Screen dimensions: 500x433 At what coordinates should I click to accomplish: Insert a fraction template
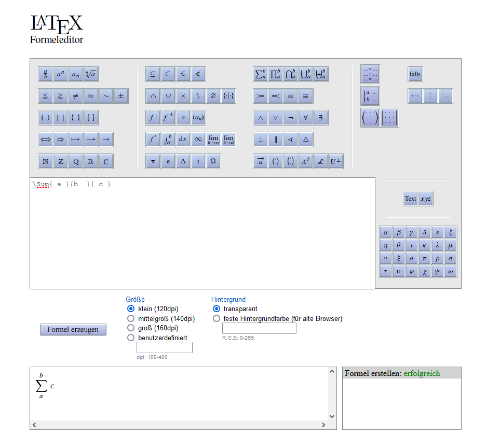pyautogui.click(x=45, y=74)
